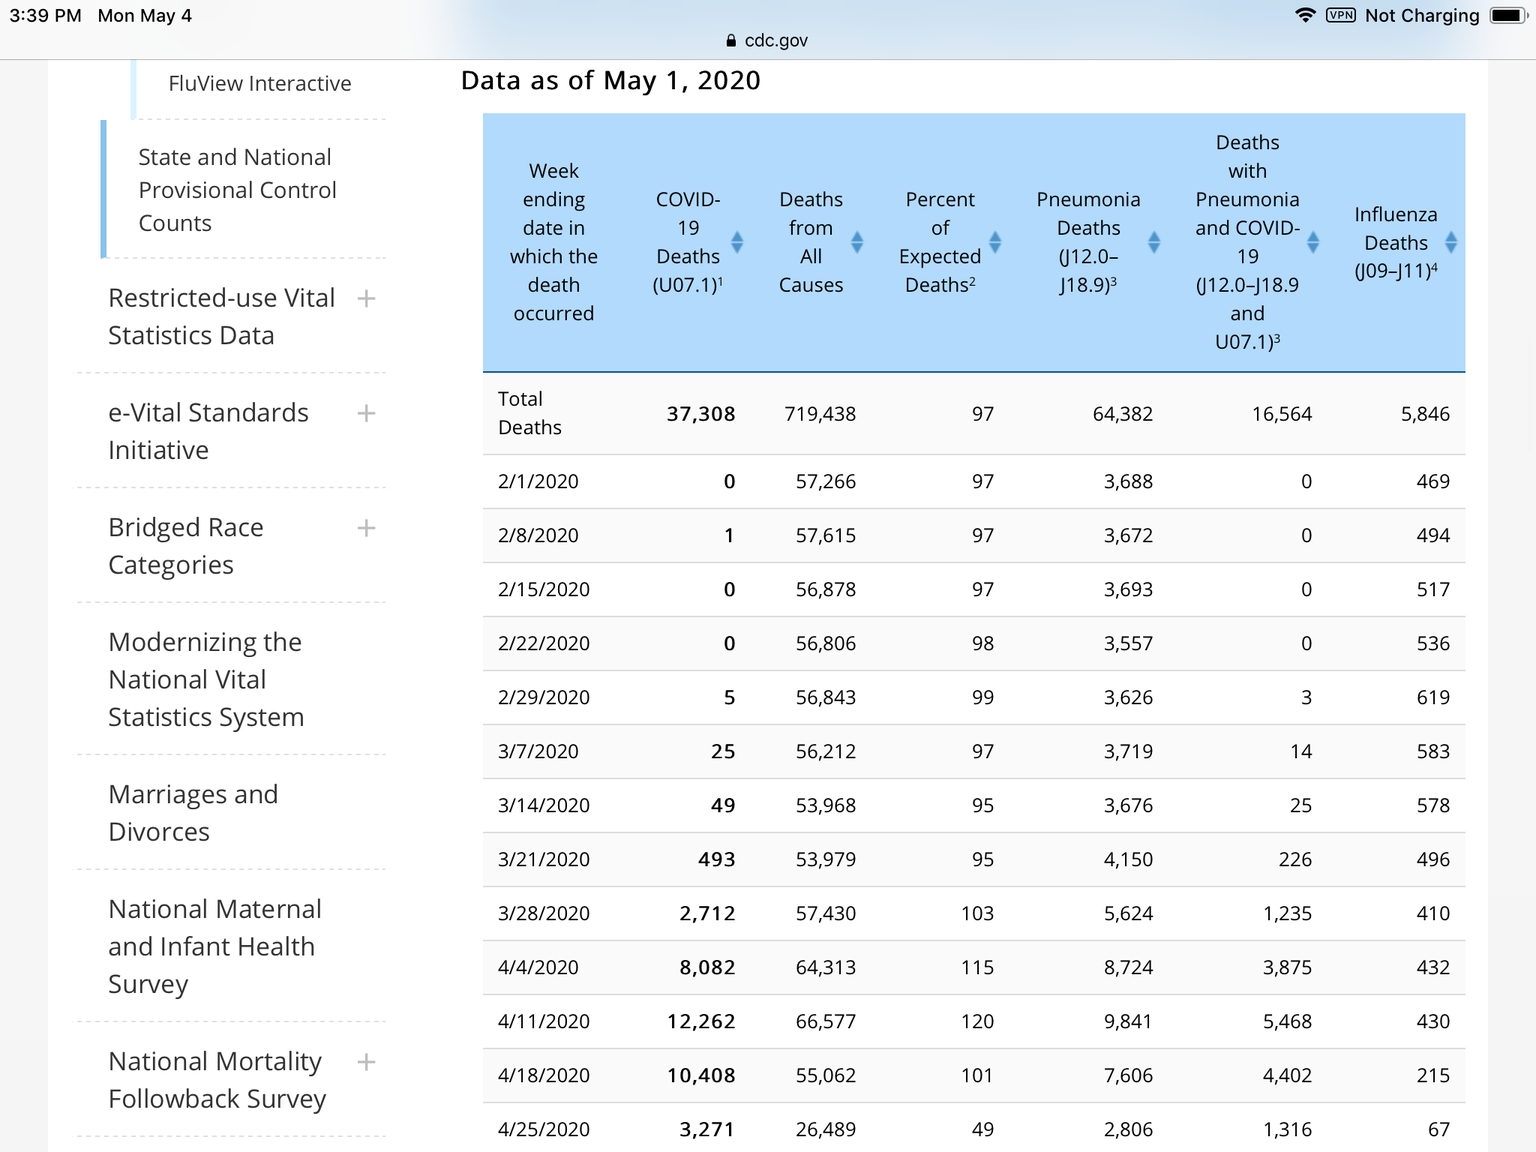This screenshot has height=1152, width=1536.
Task: Select percent of expected deaths value 120
Action: 978,1022
